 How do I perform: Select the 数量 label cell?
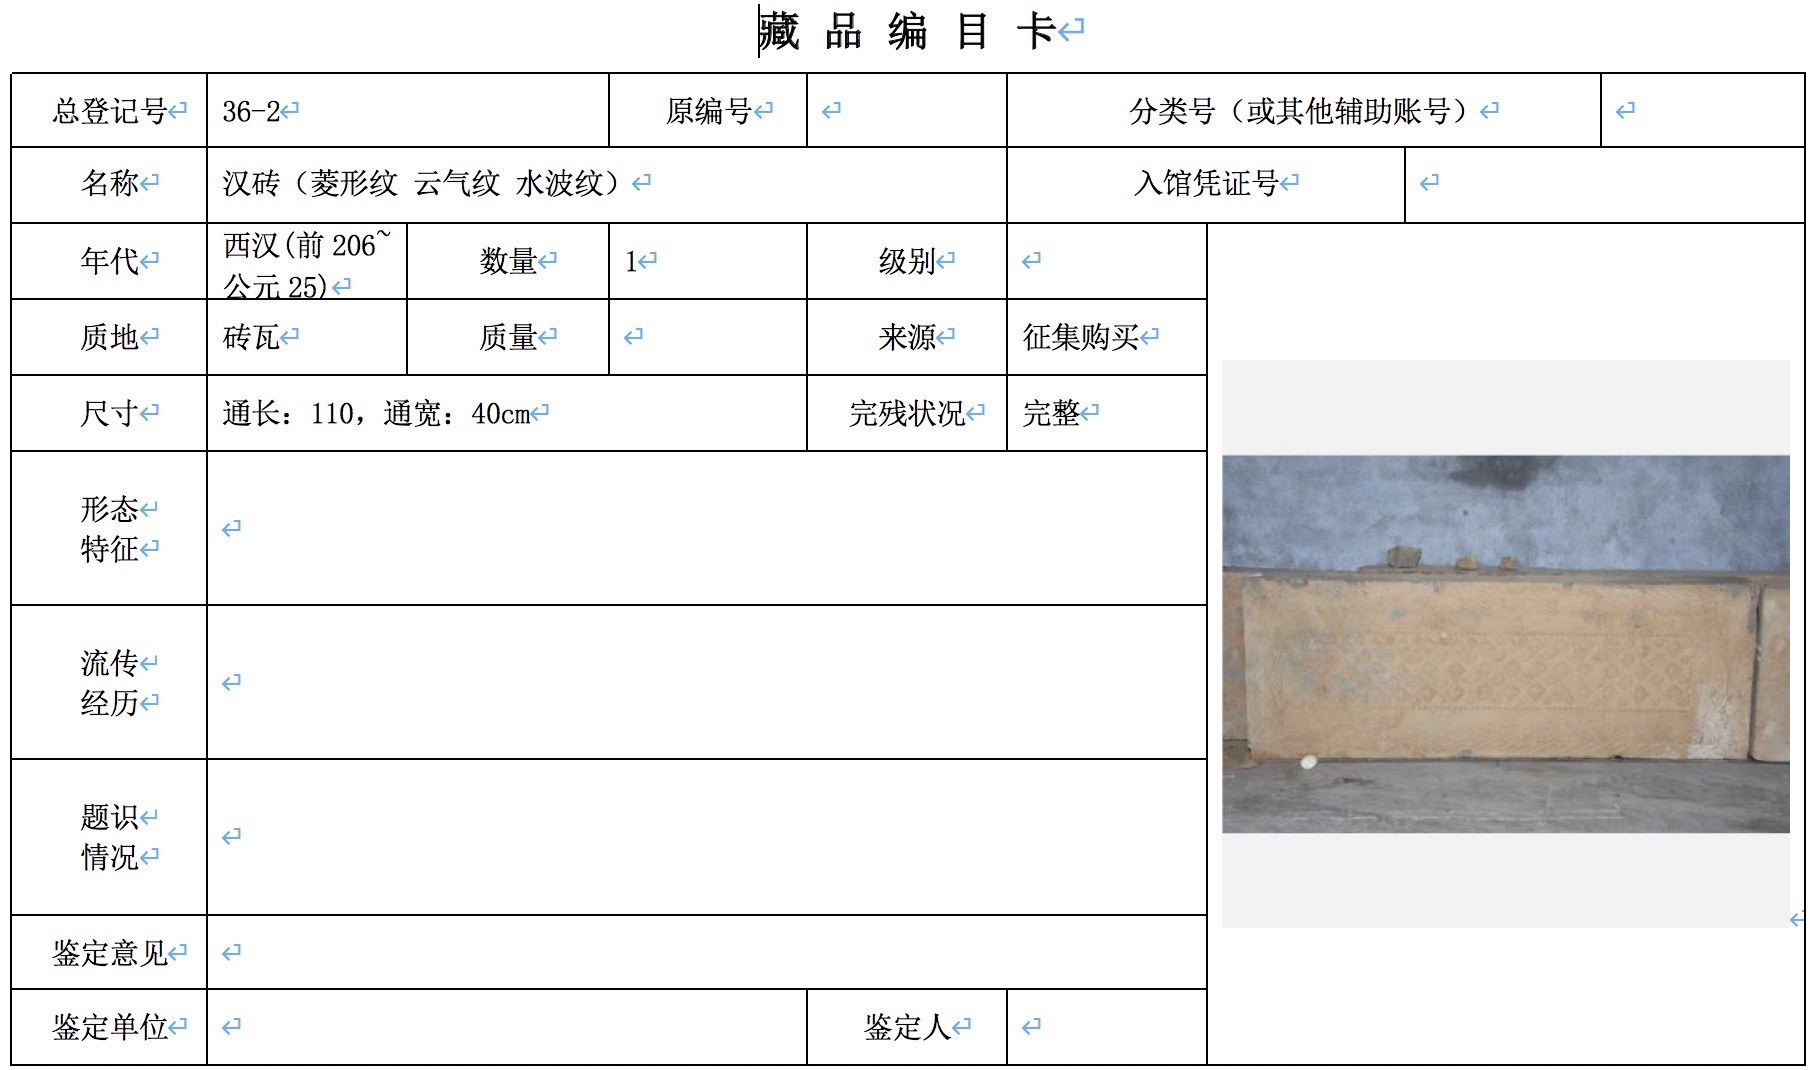[508, 261]
